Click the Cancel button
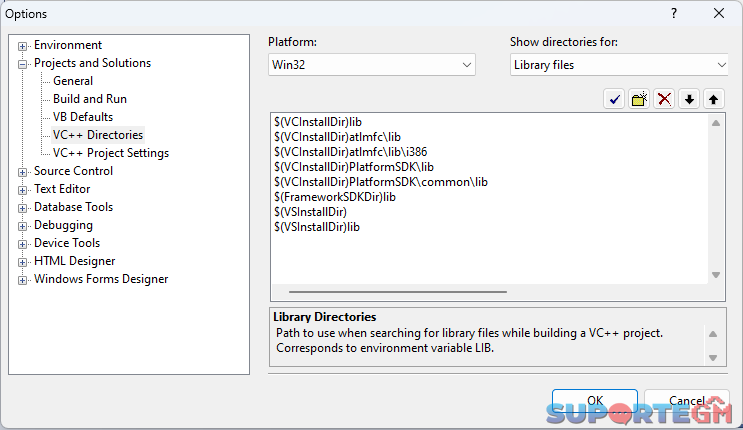This screenshot has height=430, width=743. (686, 401)
